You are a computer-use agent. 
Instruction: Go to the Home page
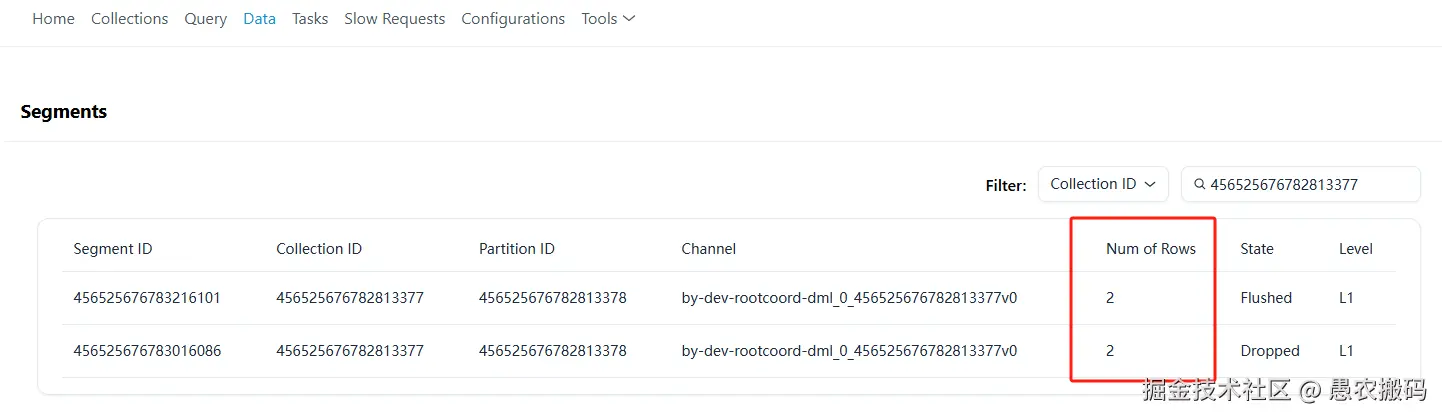tap(53, 19)
